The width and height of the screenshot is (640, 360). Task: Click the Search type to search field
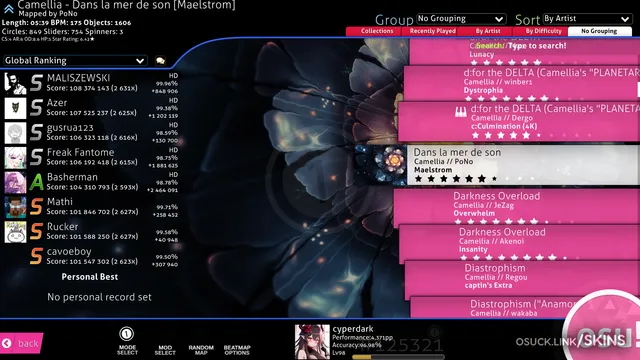(x=521, y=46)
